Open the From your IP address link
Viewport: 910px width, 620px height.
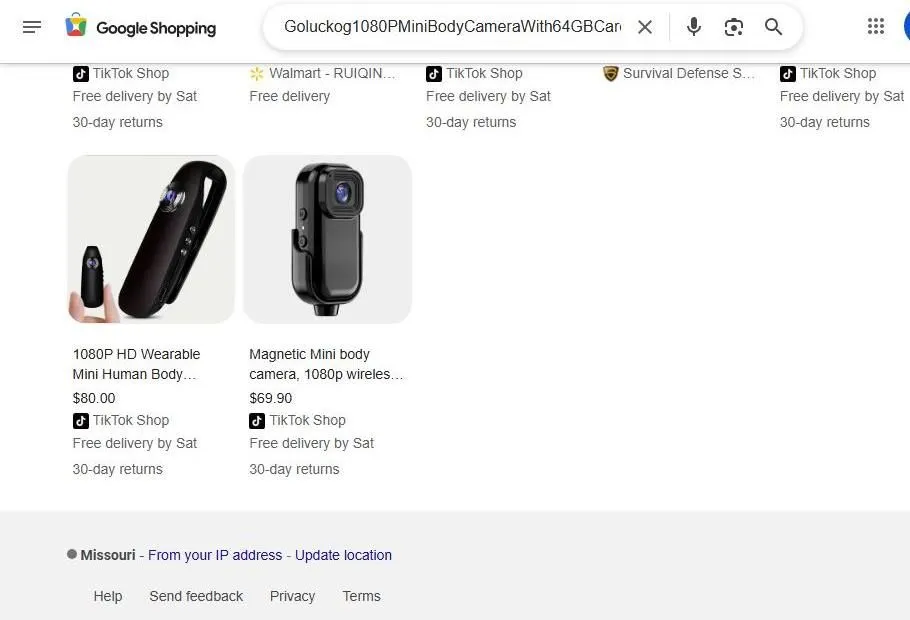click(x=214, y=555)
